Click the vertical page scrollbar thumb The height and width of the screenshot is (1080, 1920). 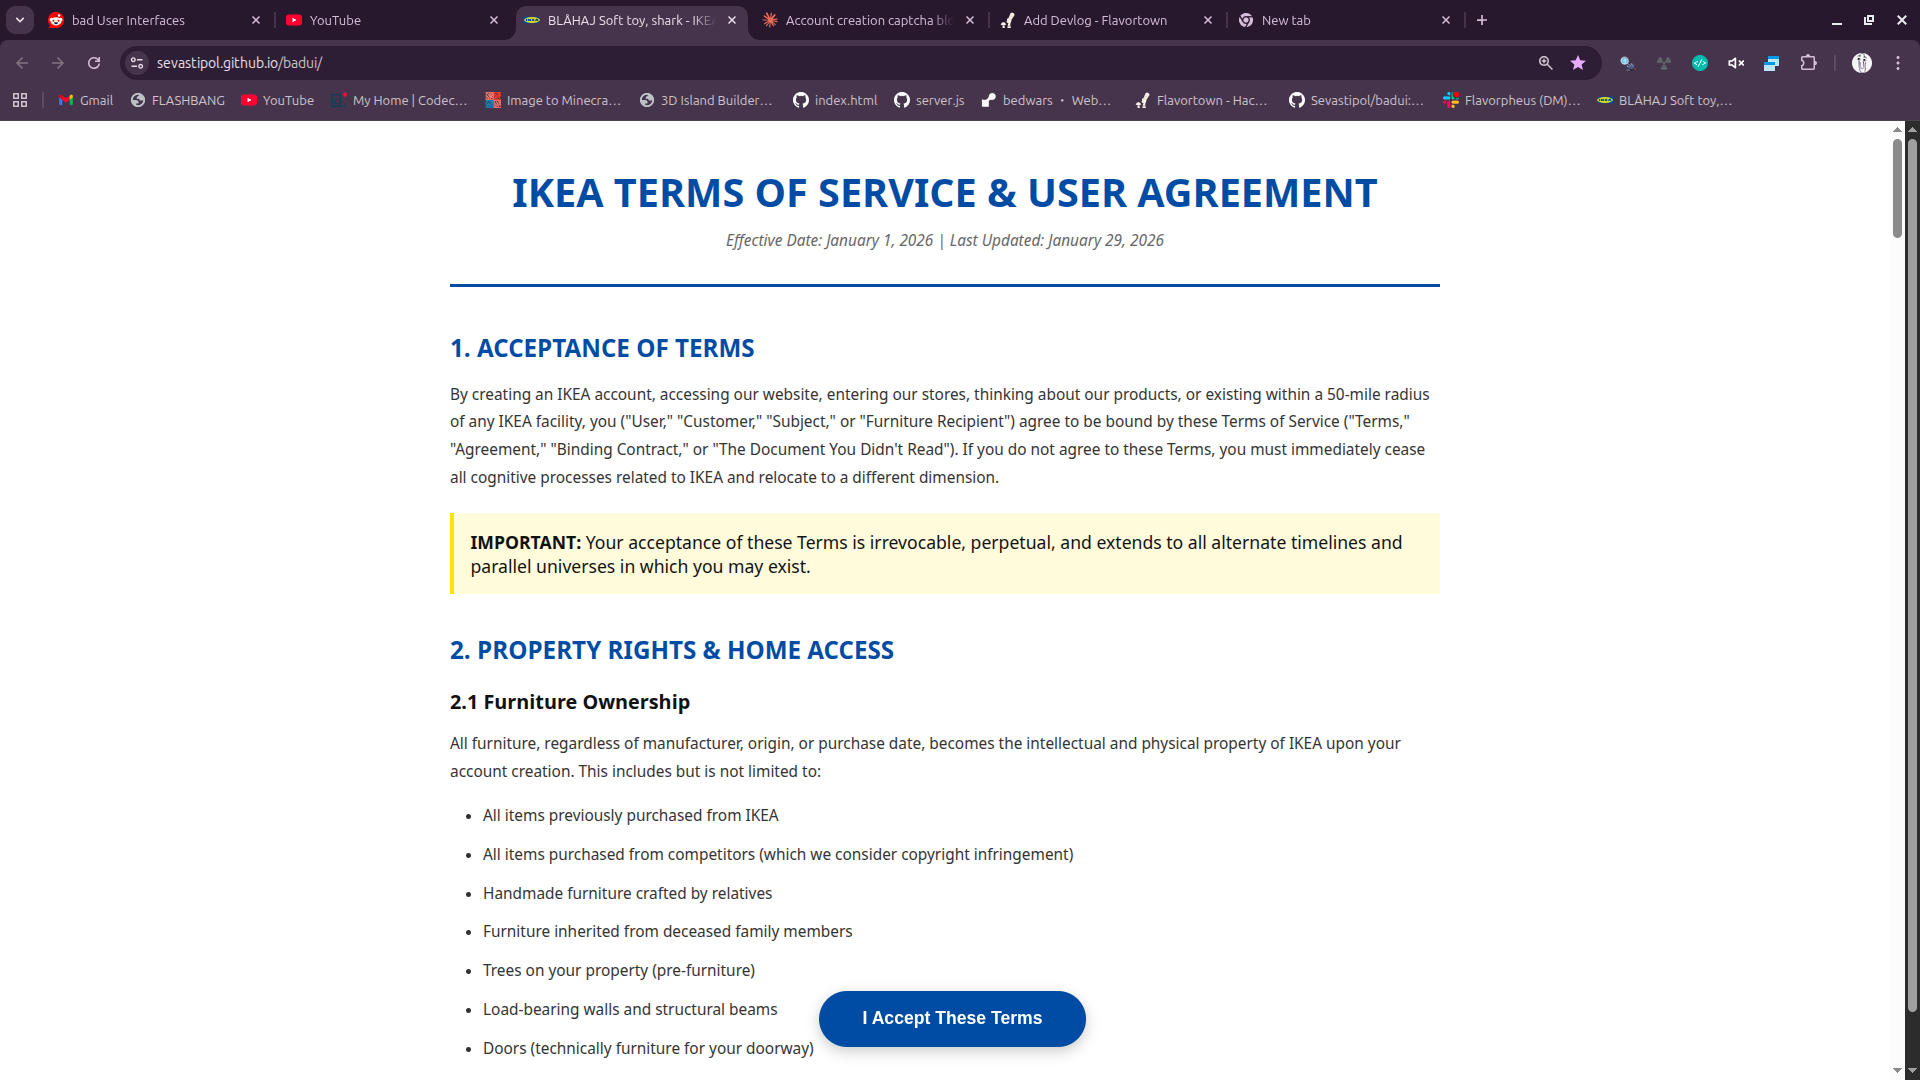(1897, 188)
